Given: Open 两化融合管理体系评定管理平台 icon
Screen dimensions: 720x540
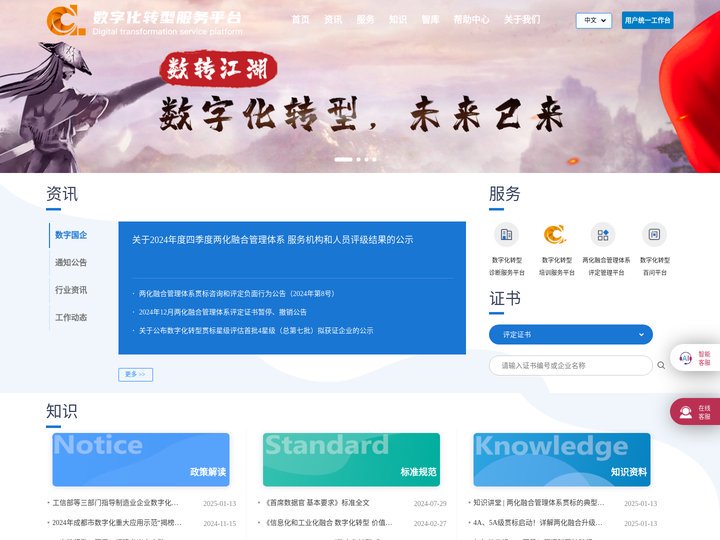Looking at the screenshot, I should (603, 235).
